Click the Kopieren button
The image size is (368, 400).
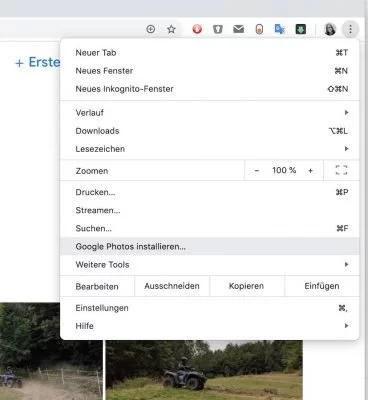pyautogui.click(x=247, y=286)
